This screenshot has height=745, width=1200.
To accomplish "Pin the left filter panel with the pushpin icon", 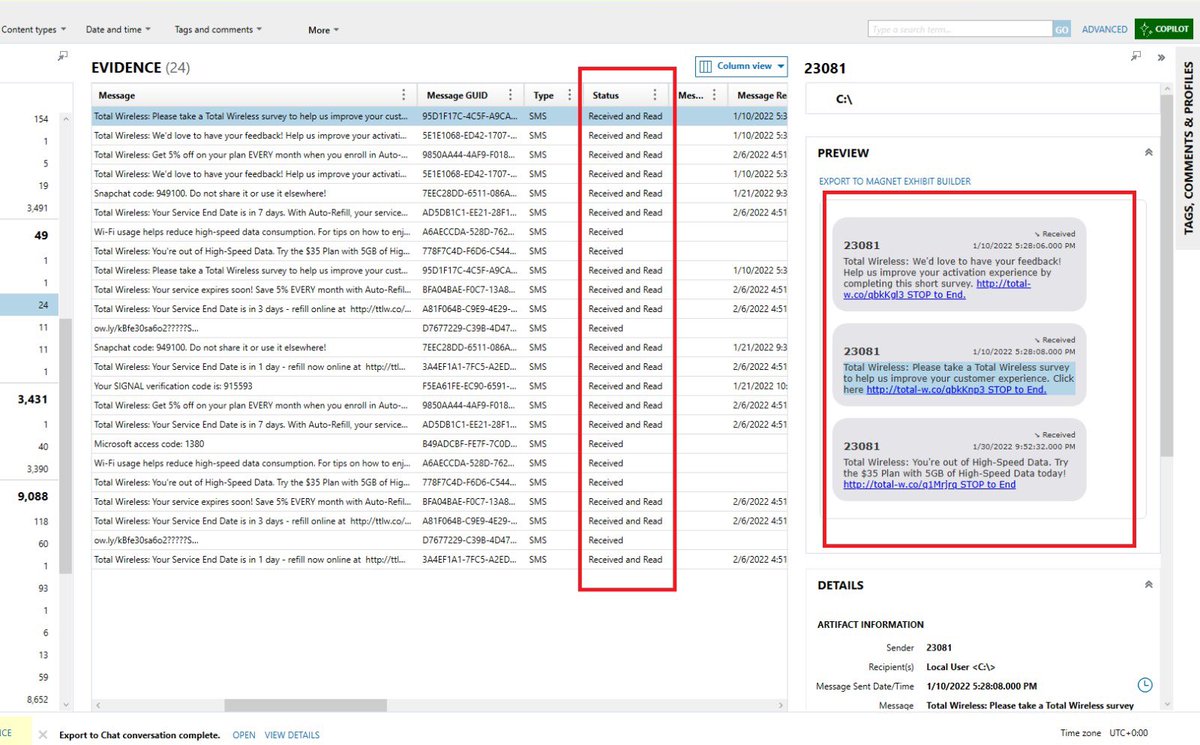I will click(63, 57).
